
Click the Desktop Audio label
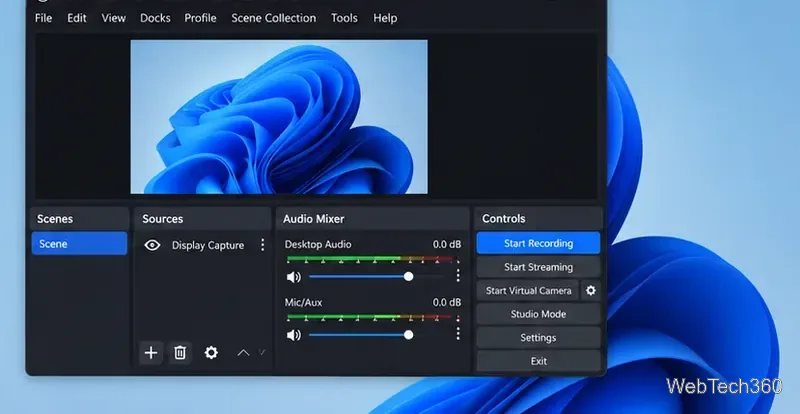point(318,245)
